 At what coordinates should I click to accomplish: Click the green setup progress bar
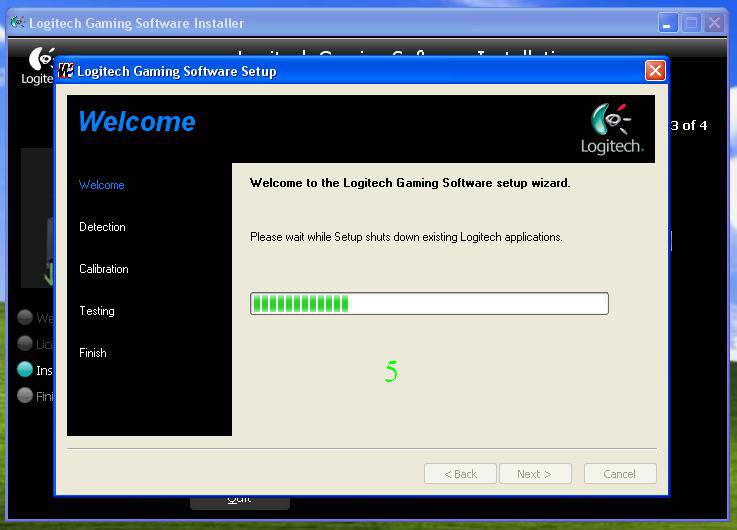(x=429, y=304)
